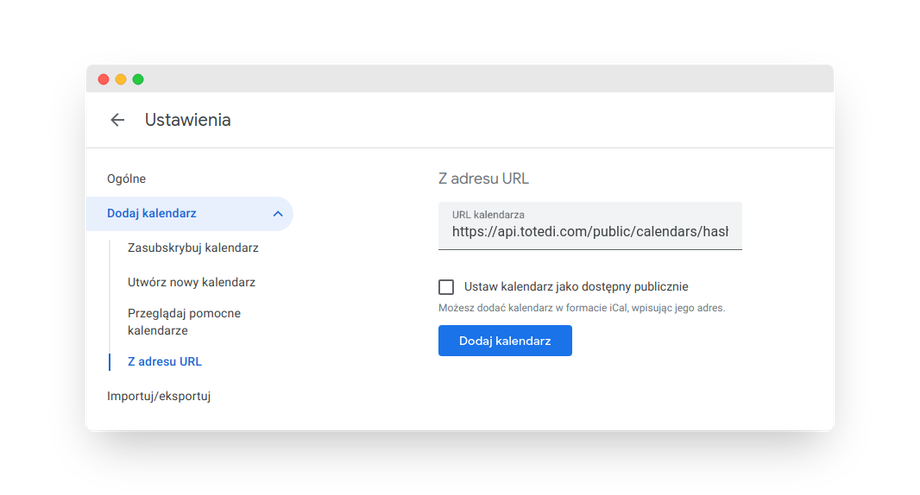Close the window with the red button

coord(103,79)
